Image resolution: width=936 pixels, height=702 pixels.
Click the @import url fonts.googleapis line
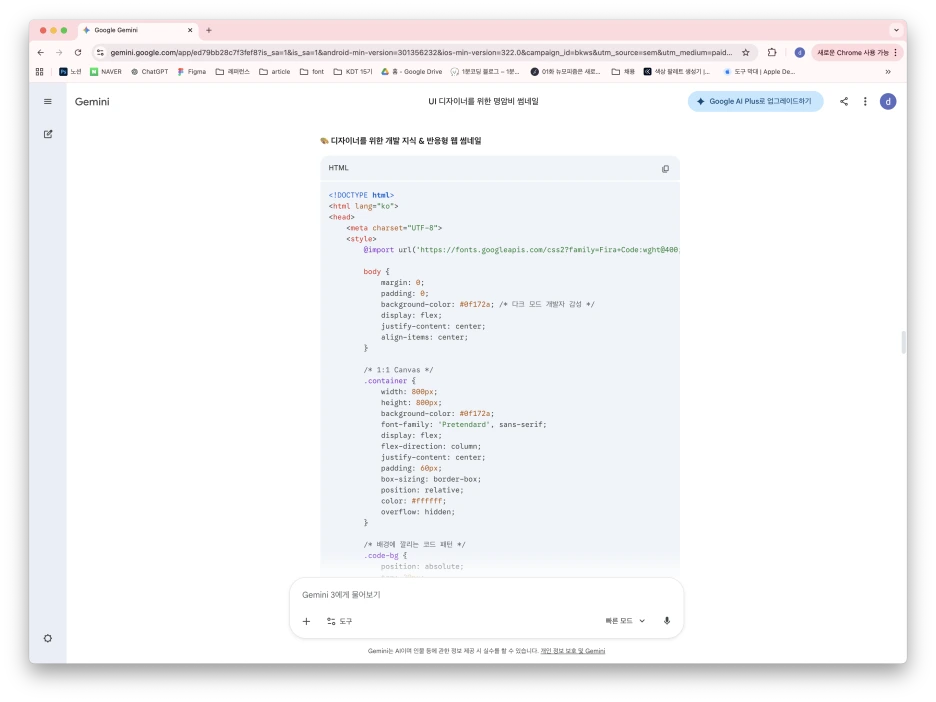pyautogui.click(x=521, y=250)
